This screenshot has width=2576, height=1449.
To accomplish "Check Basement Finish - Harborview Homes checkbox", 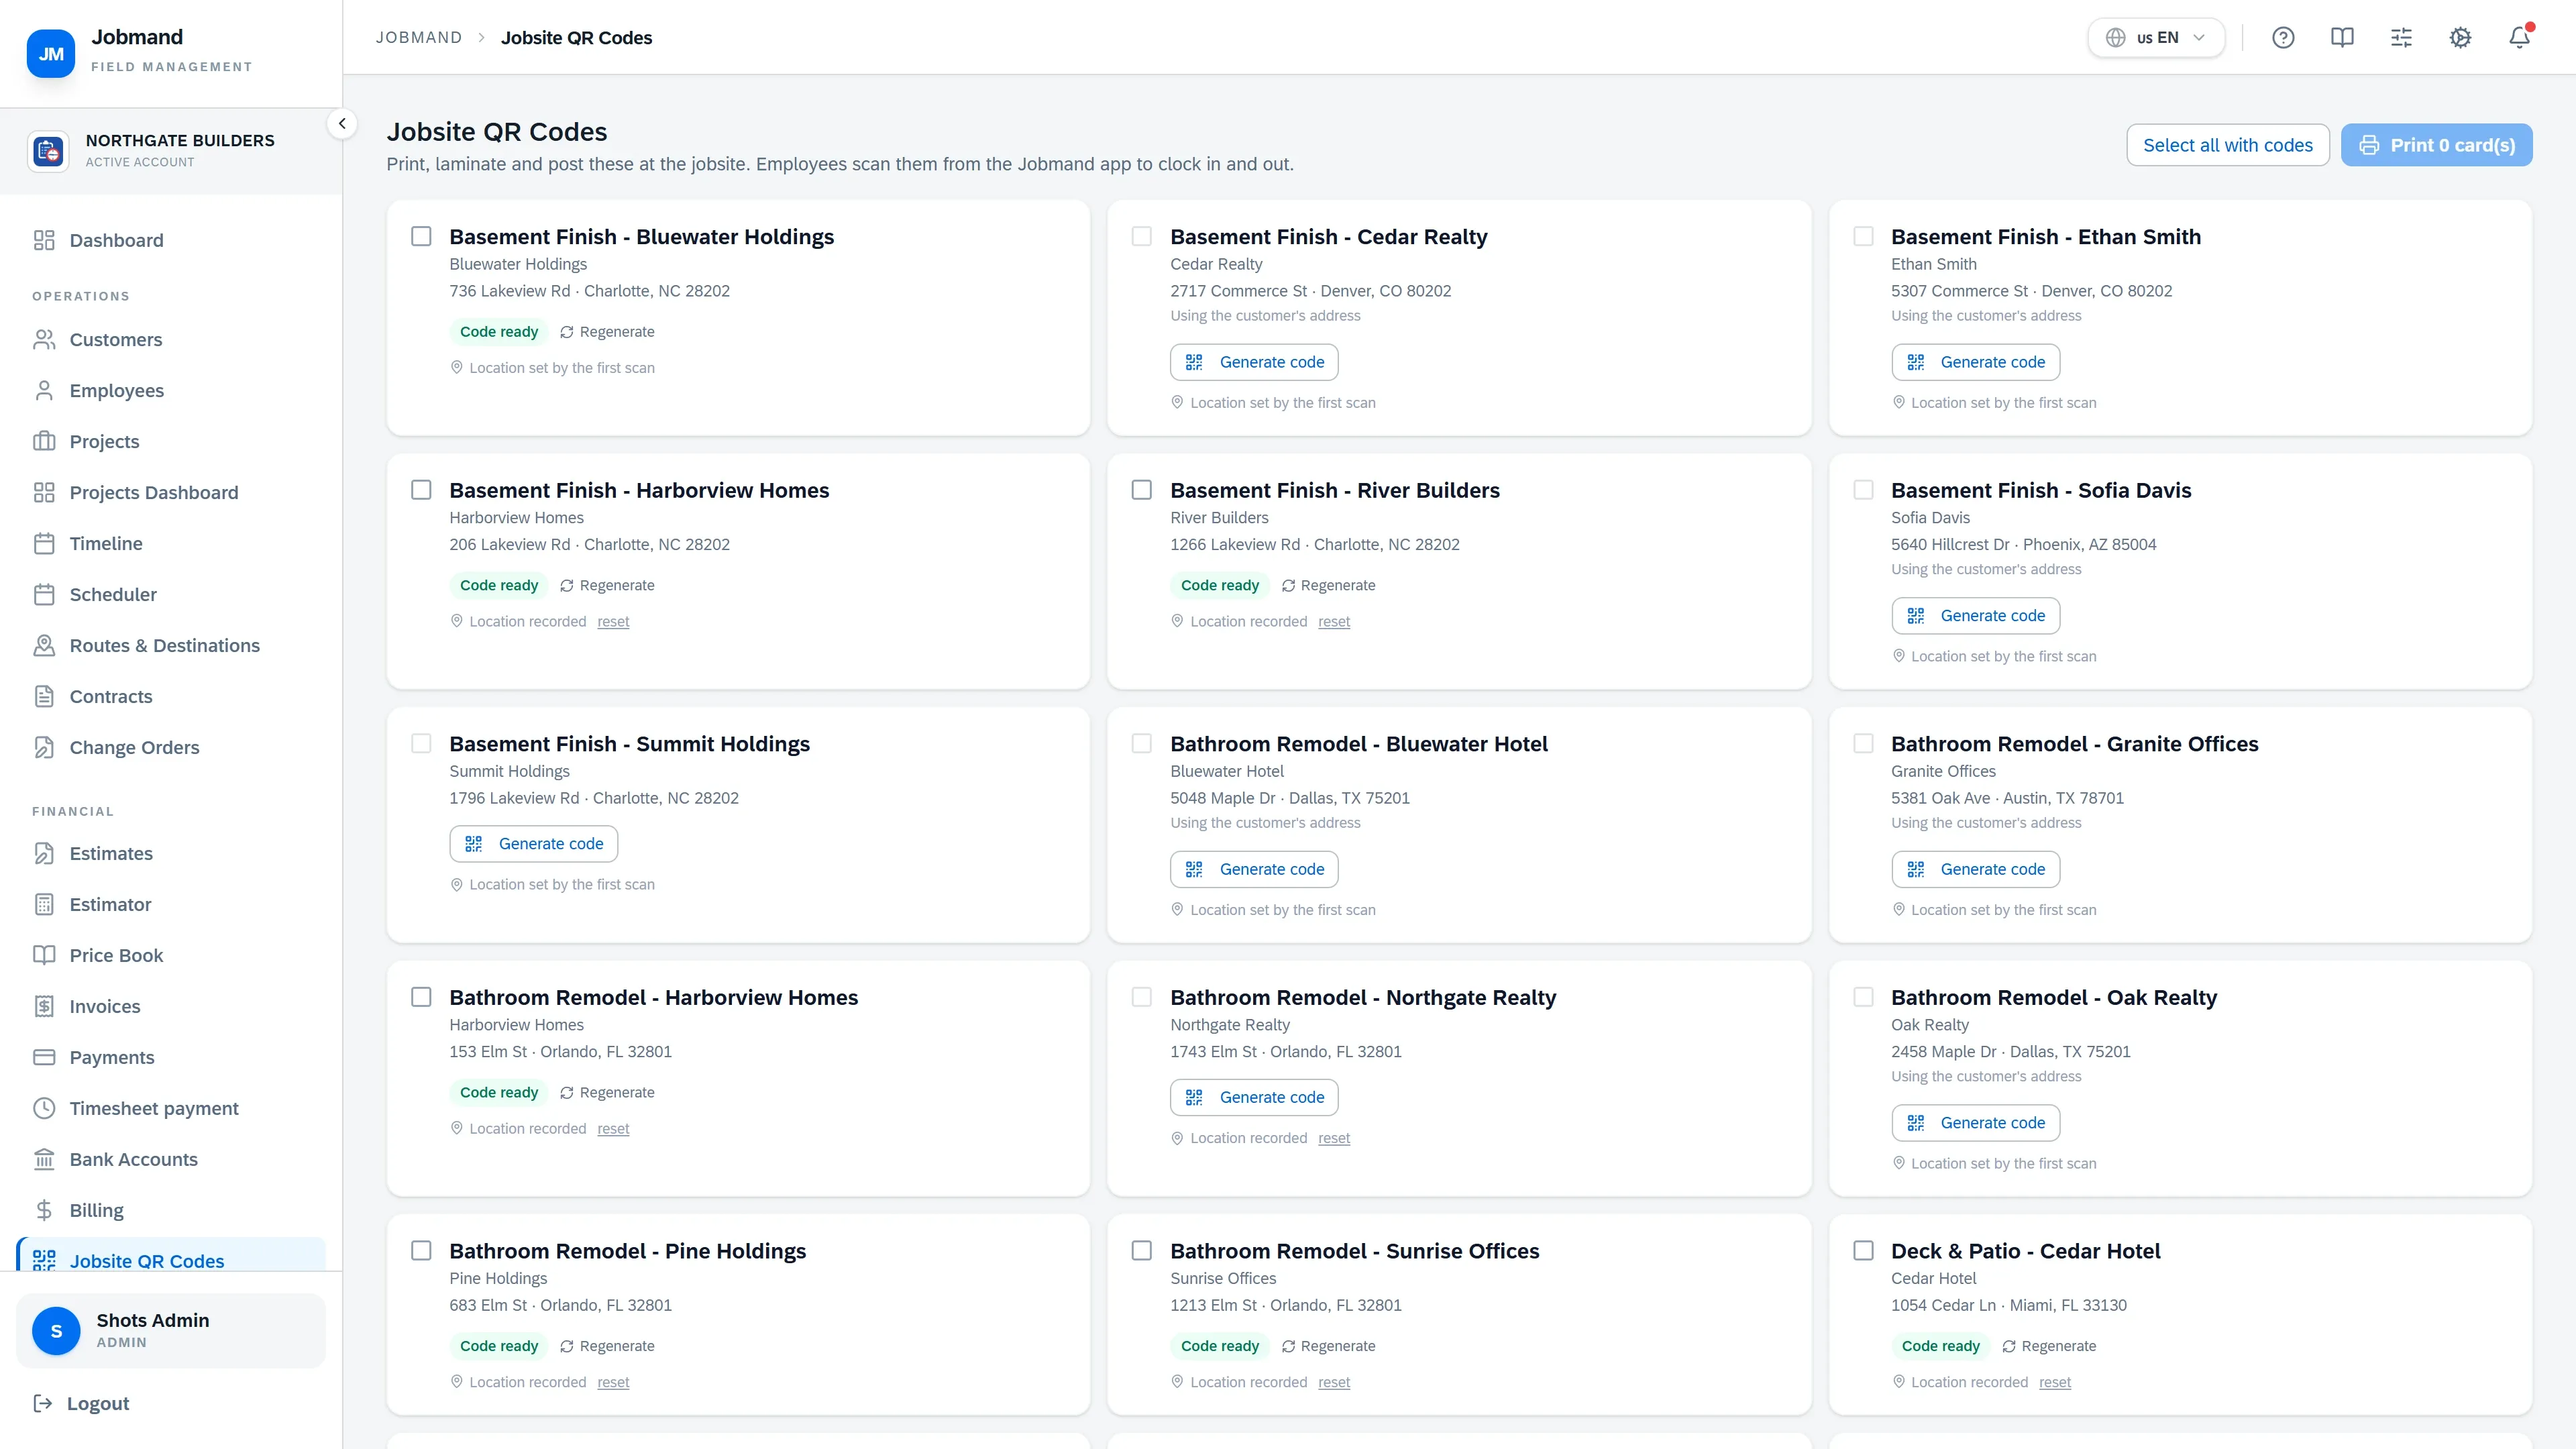I will coord(421,490).
